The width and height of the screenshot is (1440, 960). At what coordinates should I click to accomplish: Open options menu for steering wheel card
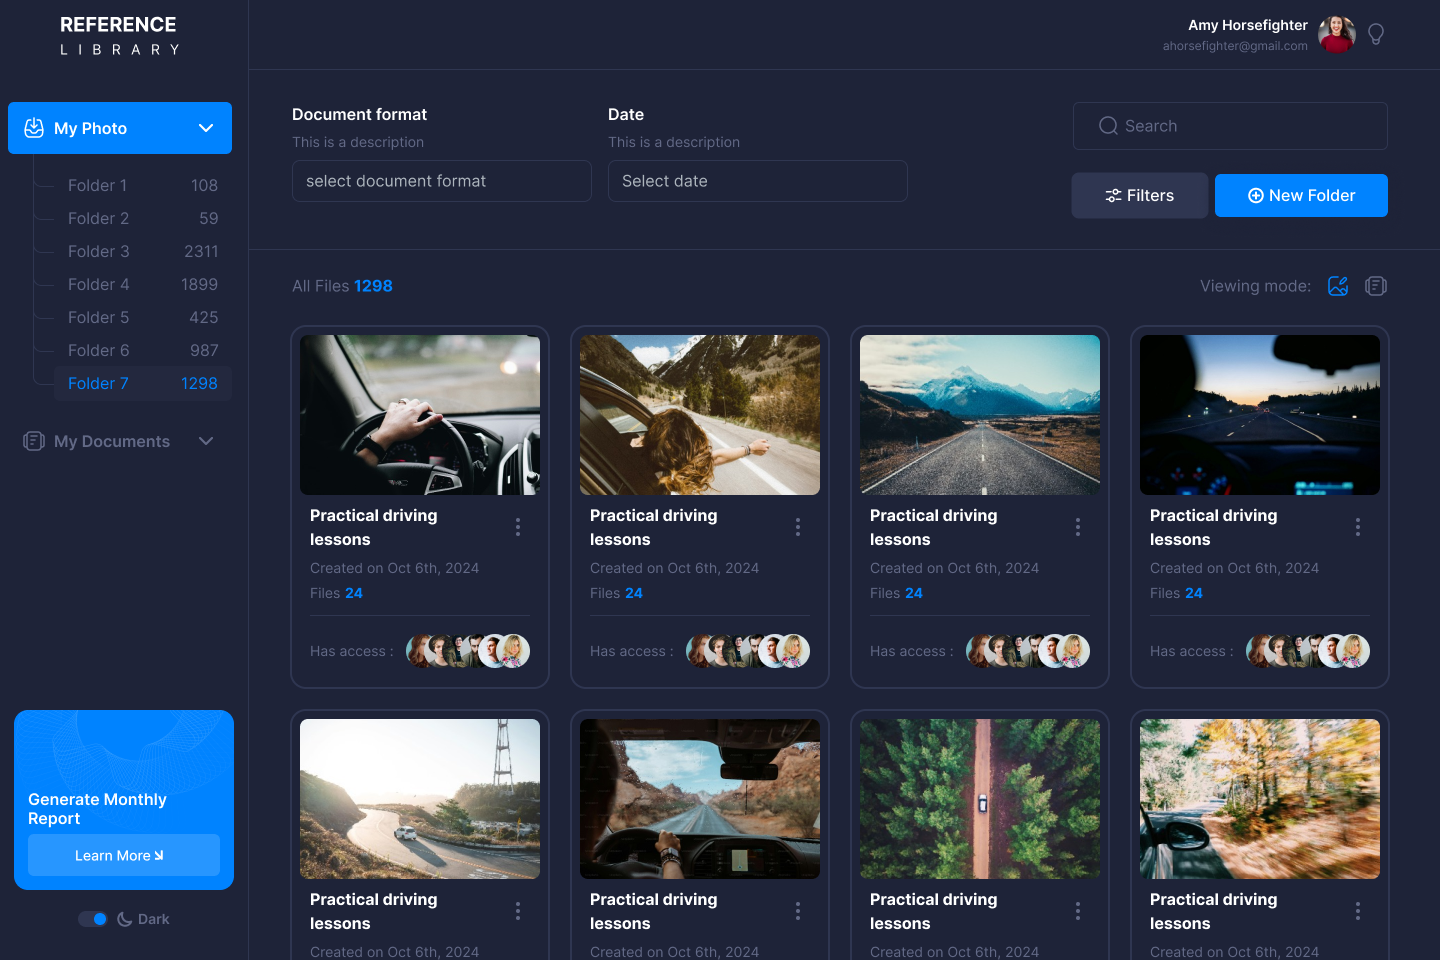click(518, 527)
